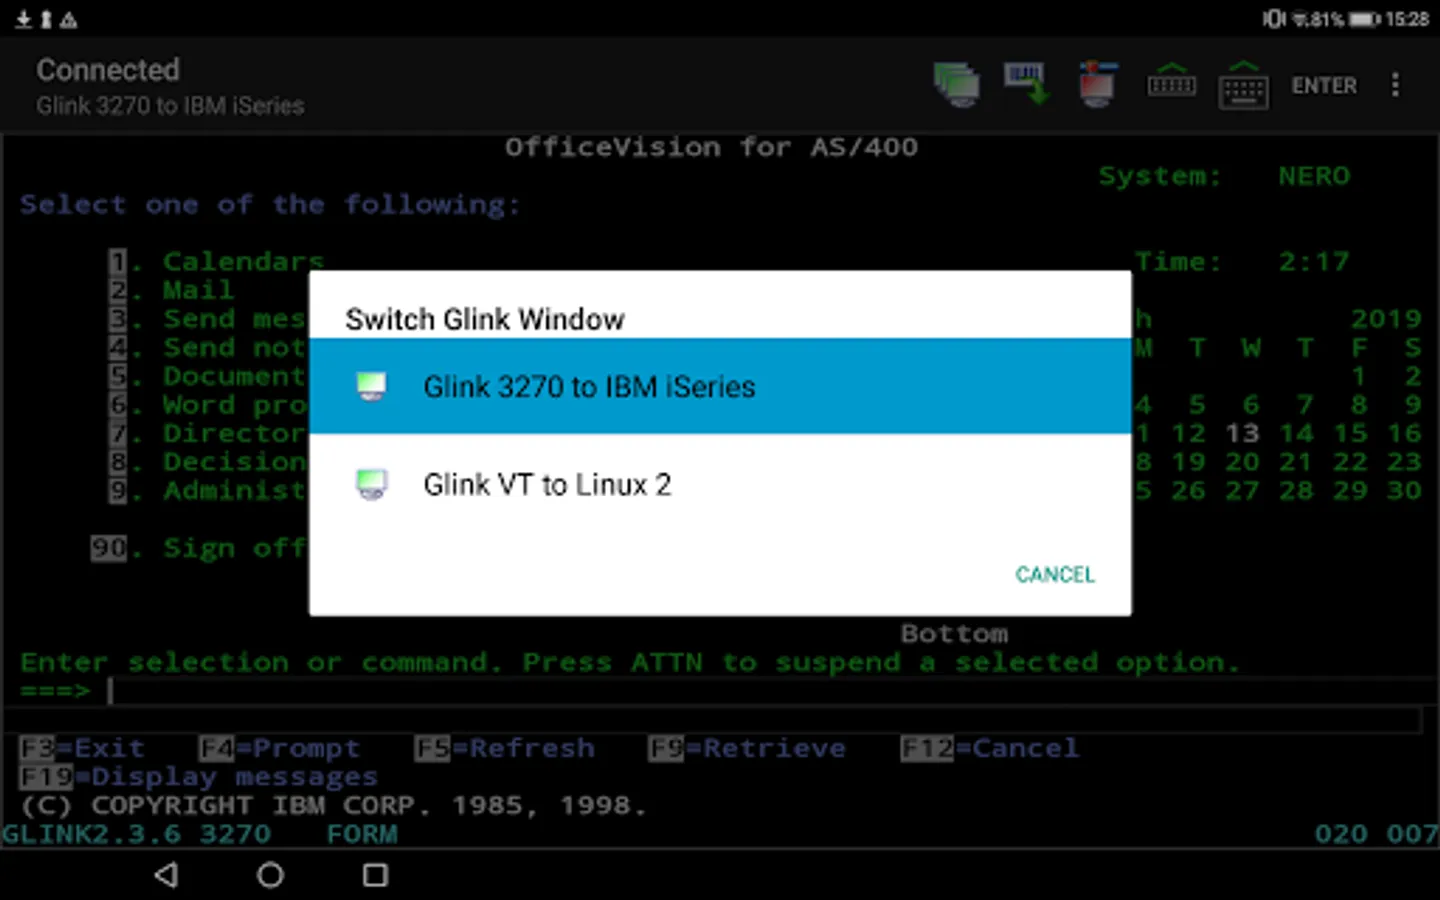Tap the 'NERO' system name
This screenshot has width=1440, height=900.
tap(1314, 176)
